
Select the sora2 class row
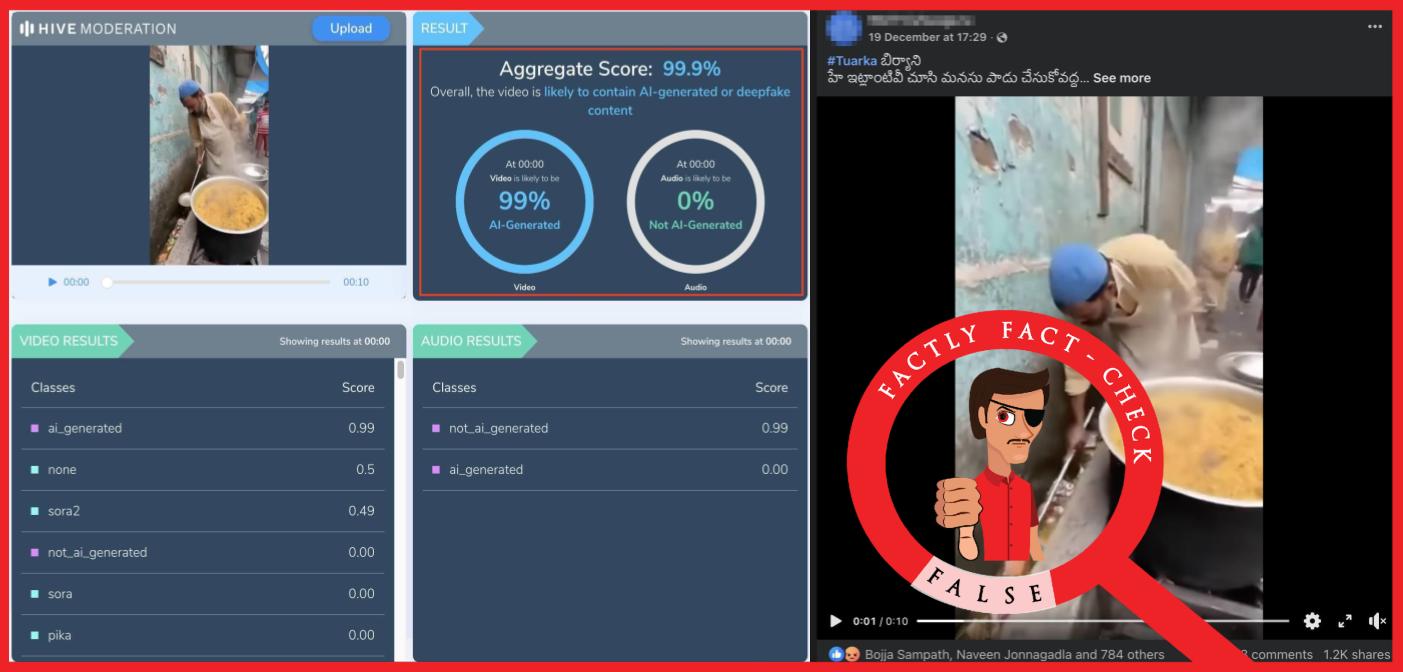pos(202,511)
